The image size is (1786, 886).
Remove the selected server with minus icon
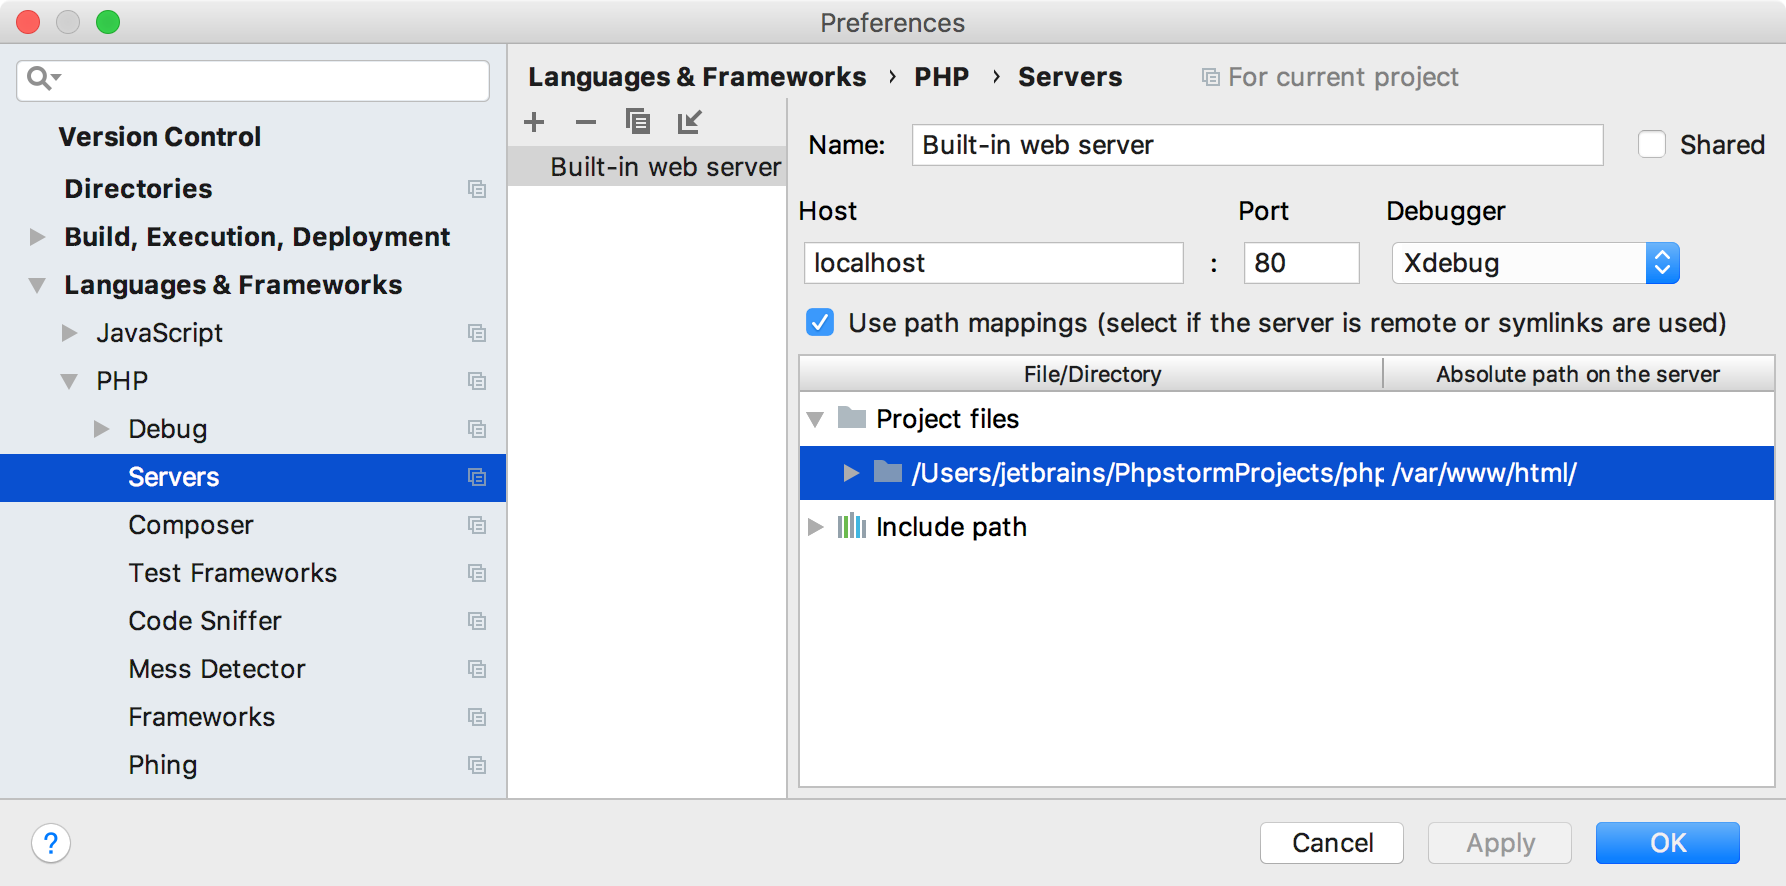pos(586,122)
